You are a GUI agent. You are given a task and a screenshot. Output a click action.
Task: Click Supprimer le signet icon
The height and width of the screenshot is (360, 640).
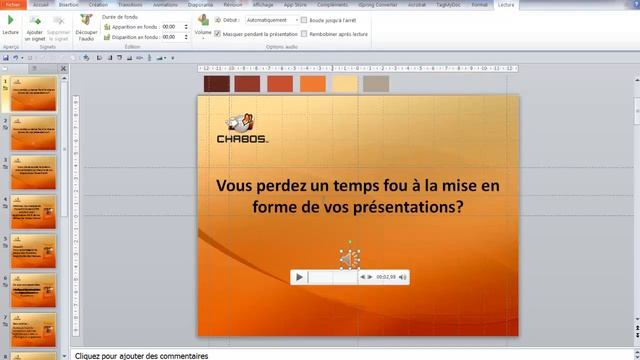[x=58, y=20]
